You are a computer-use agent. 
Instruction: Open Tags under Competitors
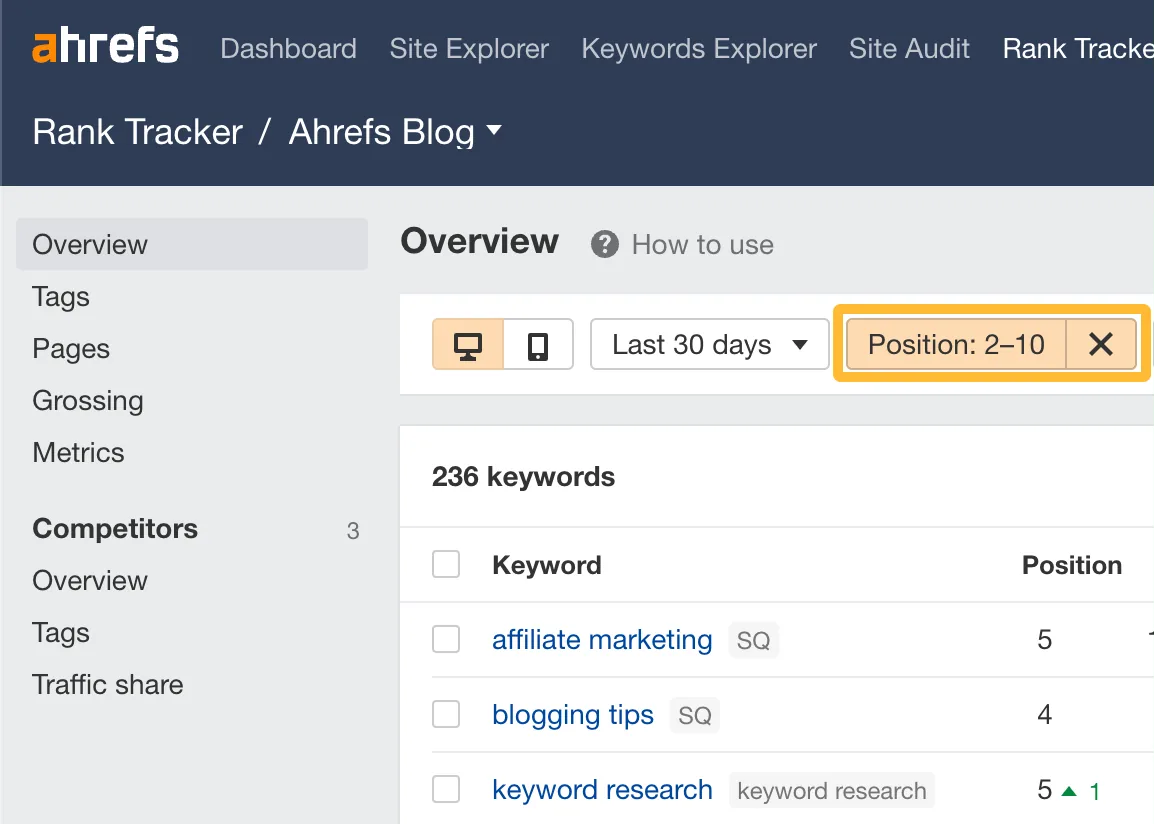click(61, 632)
